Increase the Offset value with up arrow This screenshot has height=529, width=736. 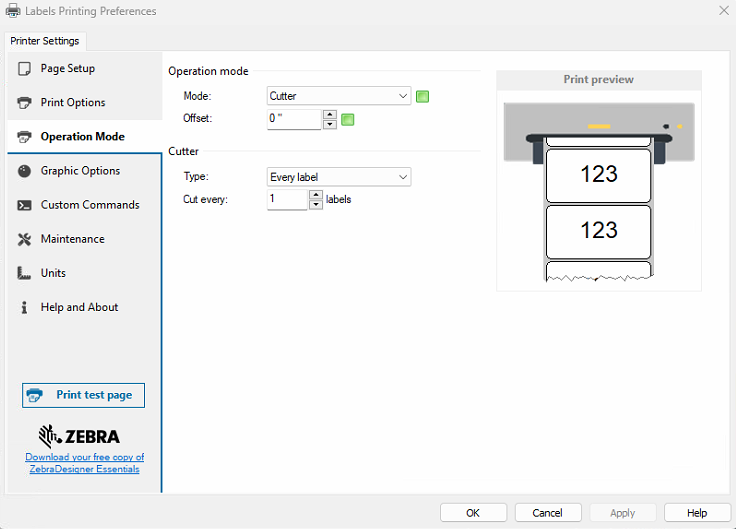(x=330, y=115)
